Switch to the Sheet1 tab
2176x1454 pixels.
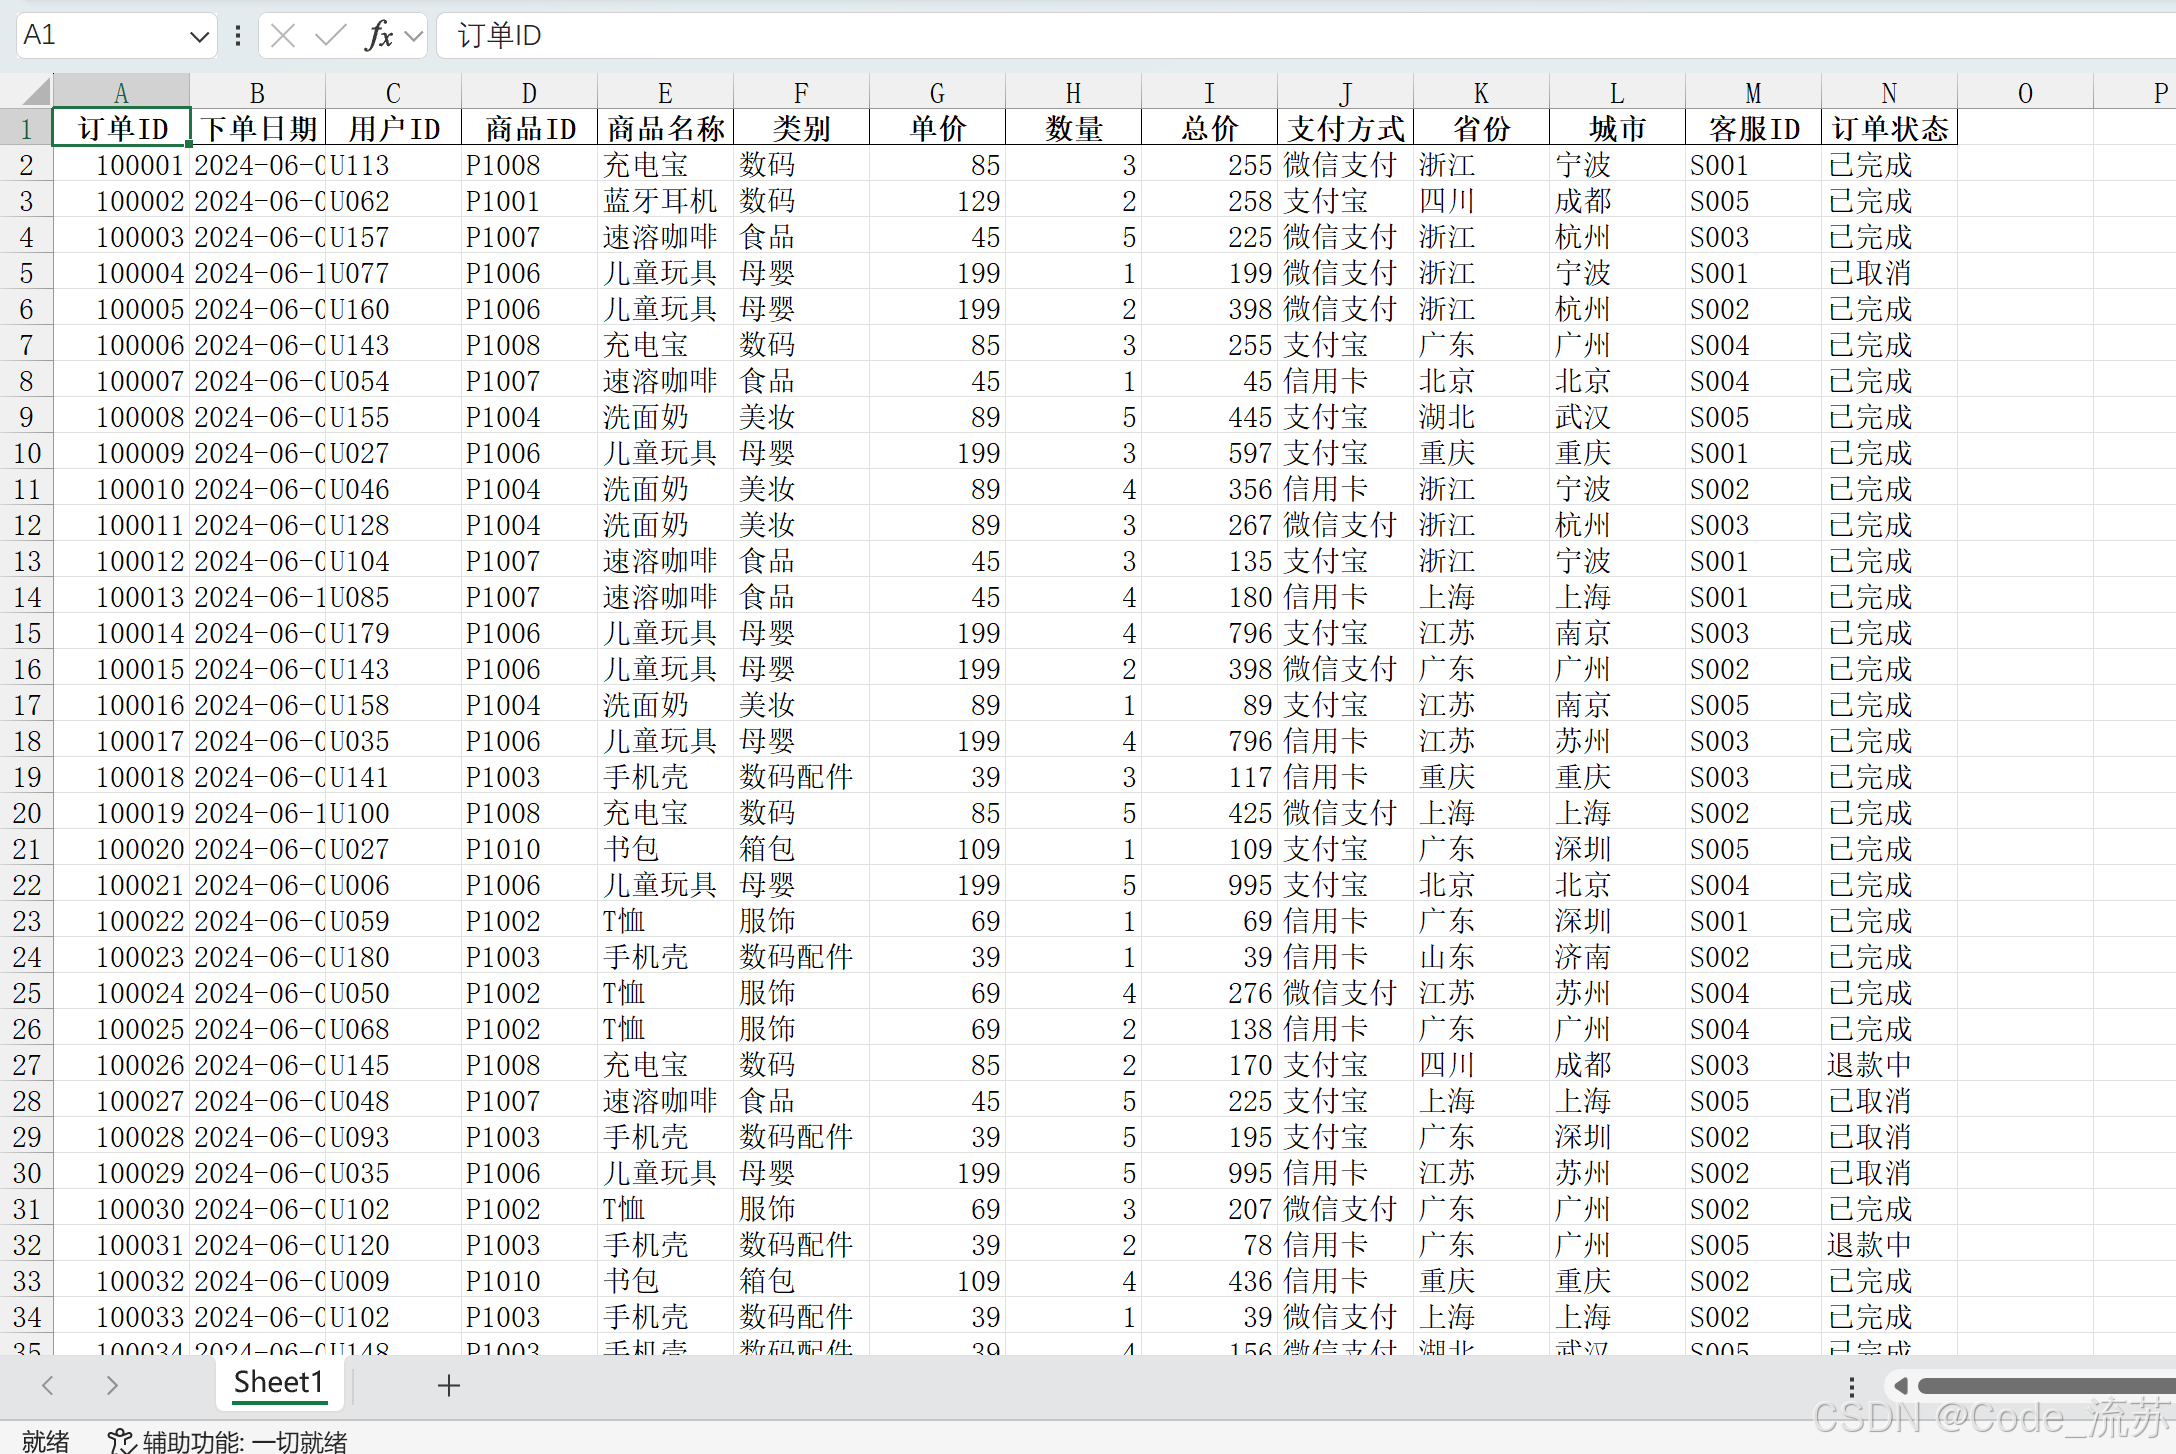point(279,1382)
